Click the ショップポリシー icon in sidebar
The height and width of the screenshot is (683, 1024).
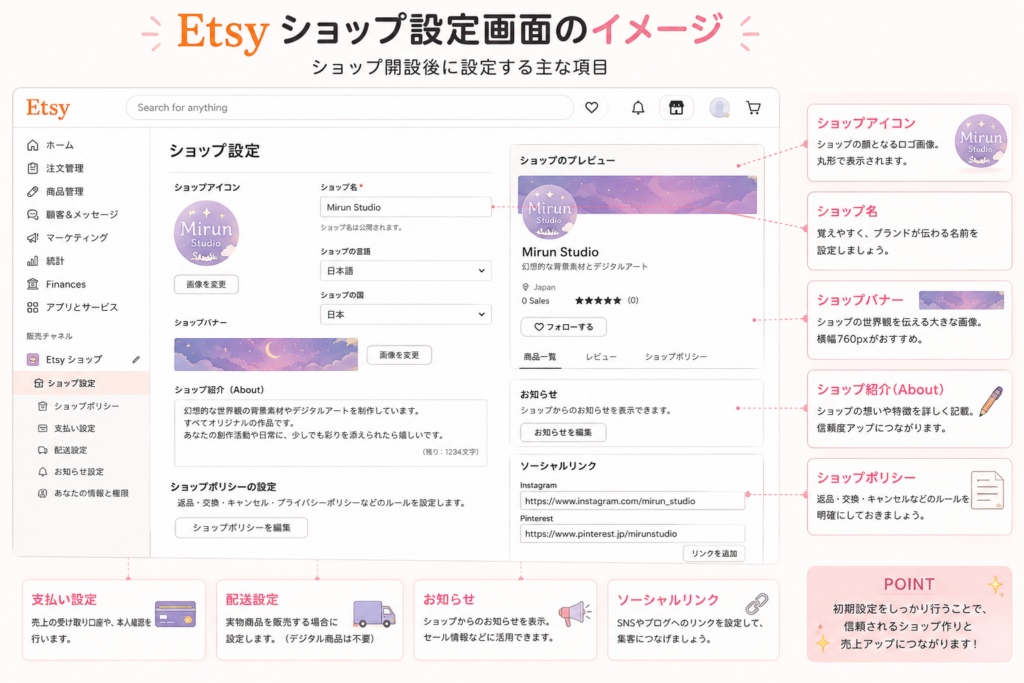pos(42,406)
